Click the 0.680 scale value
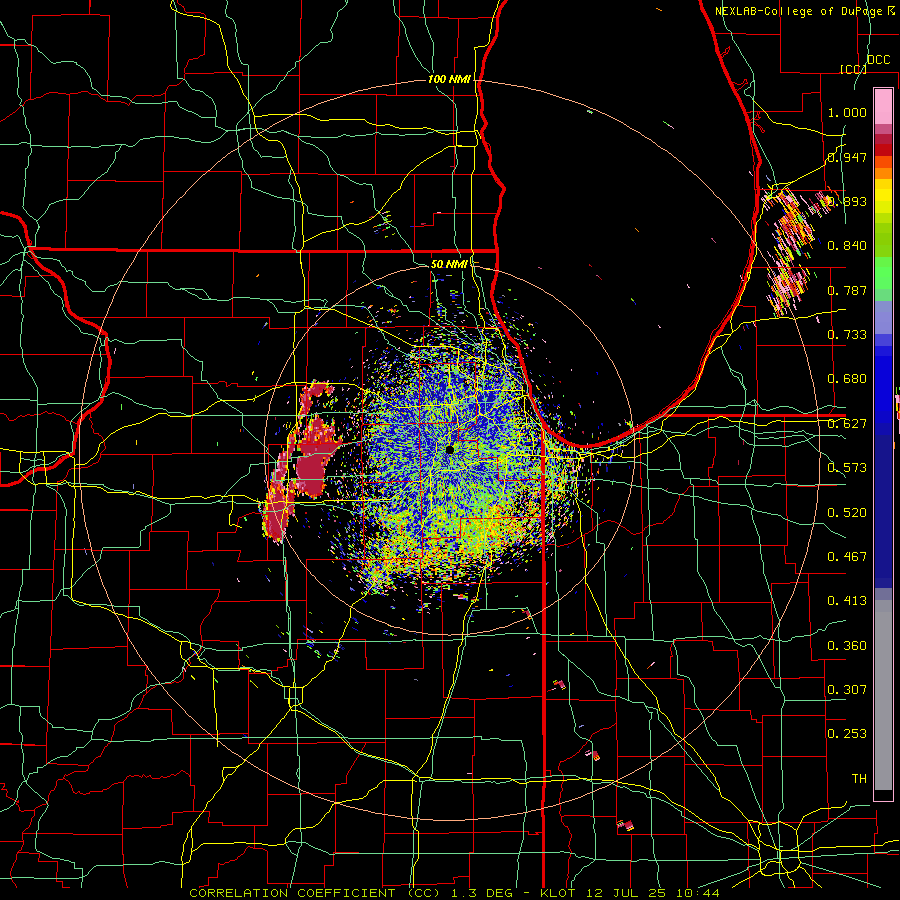900x900 pixels. 847,379
